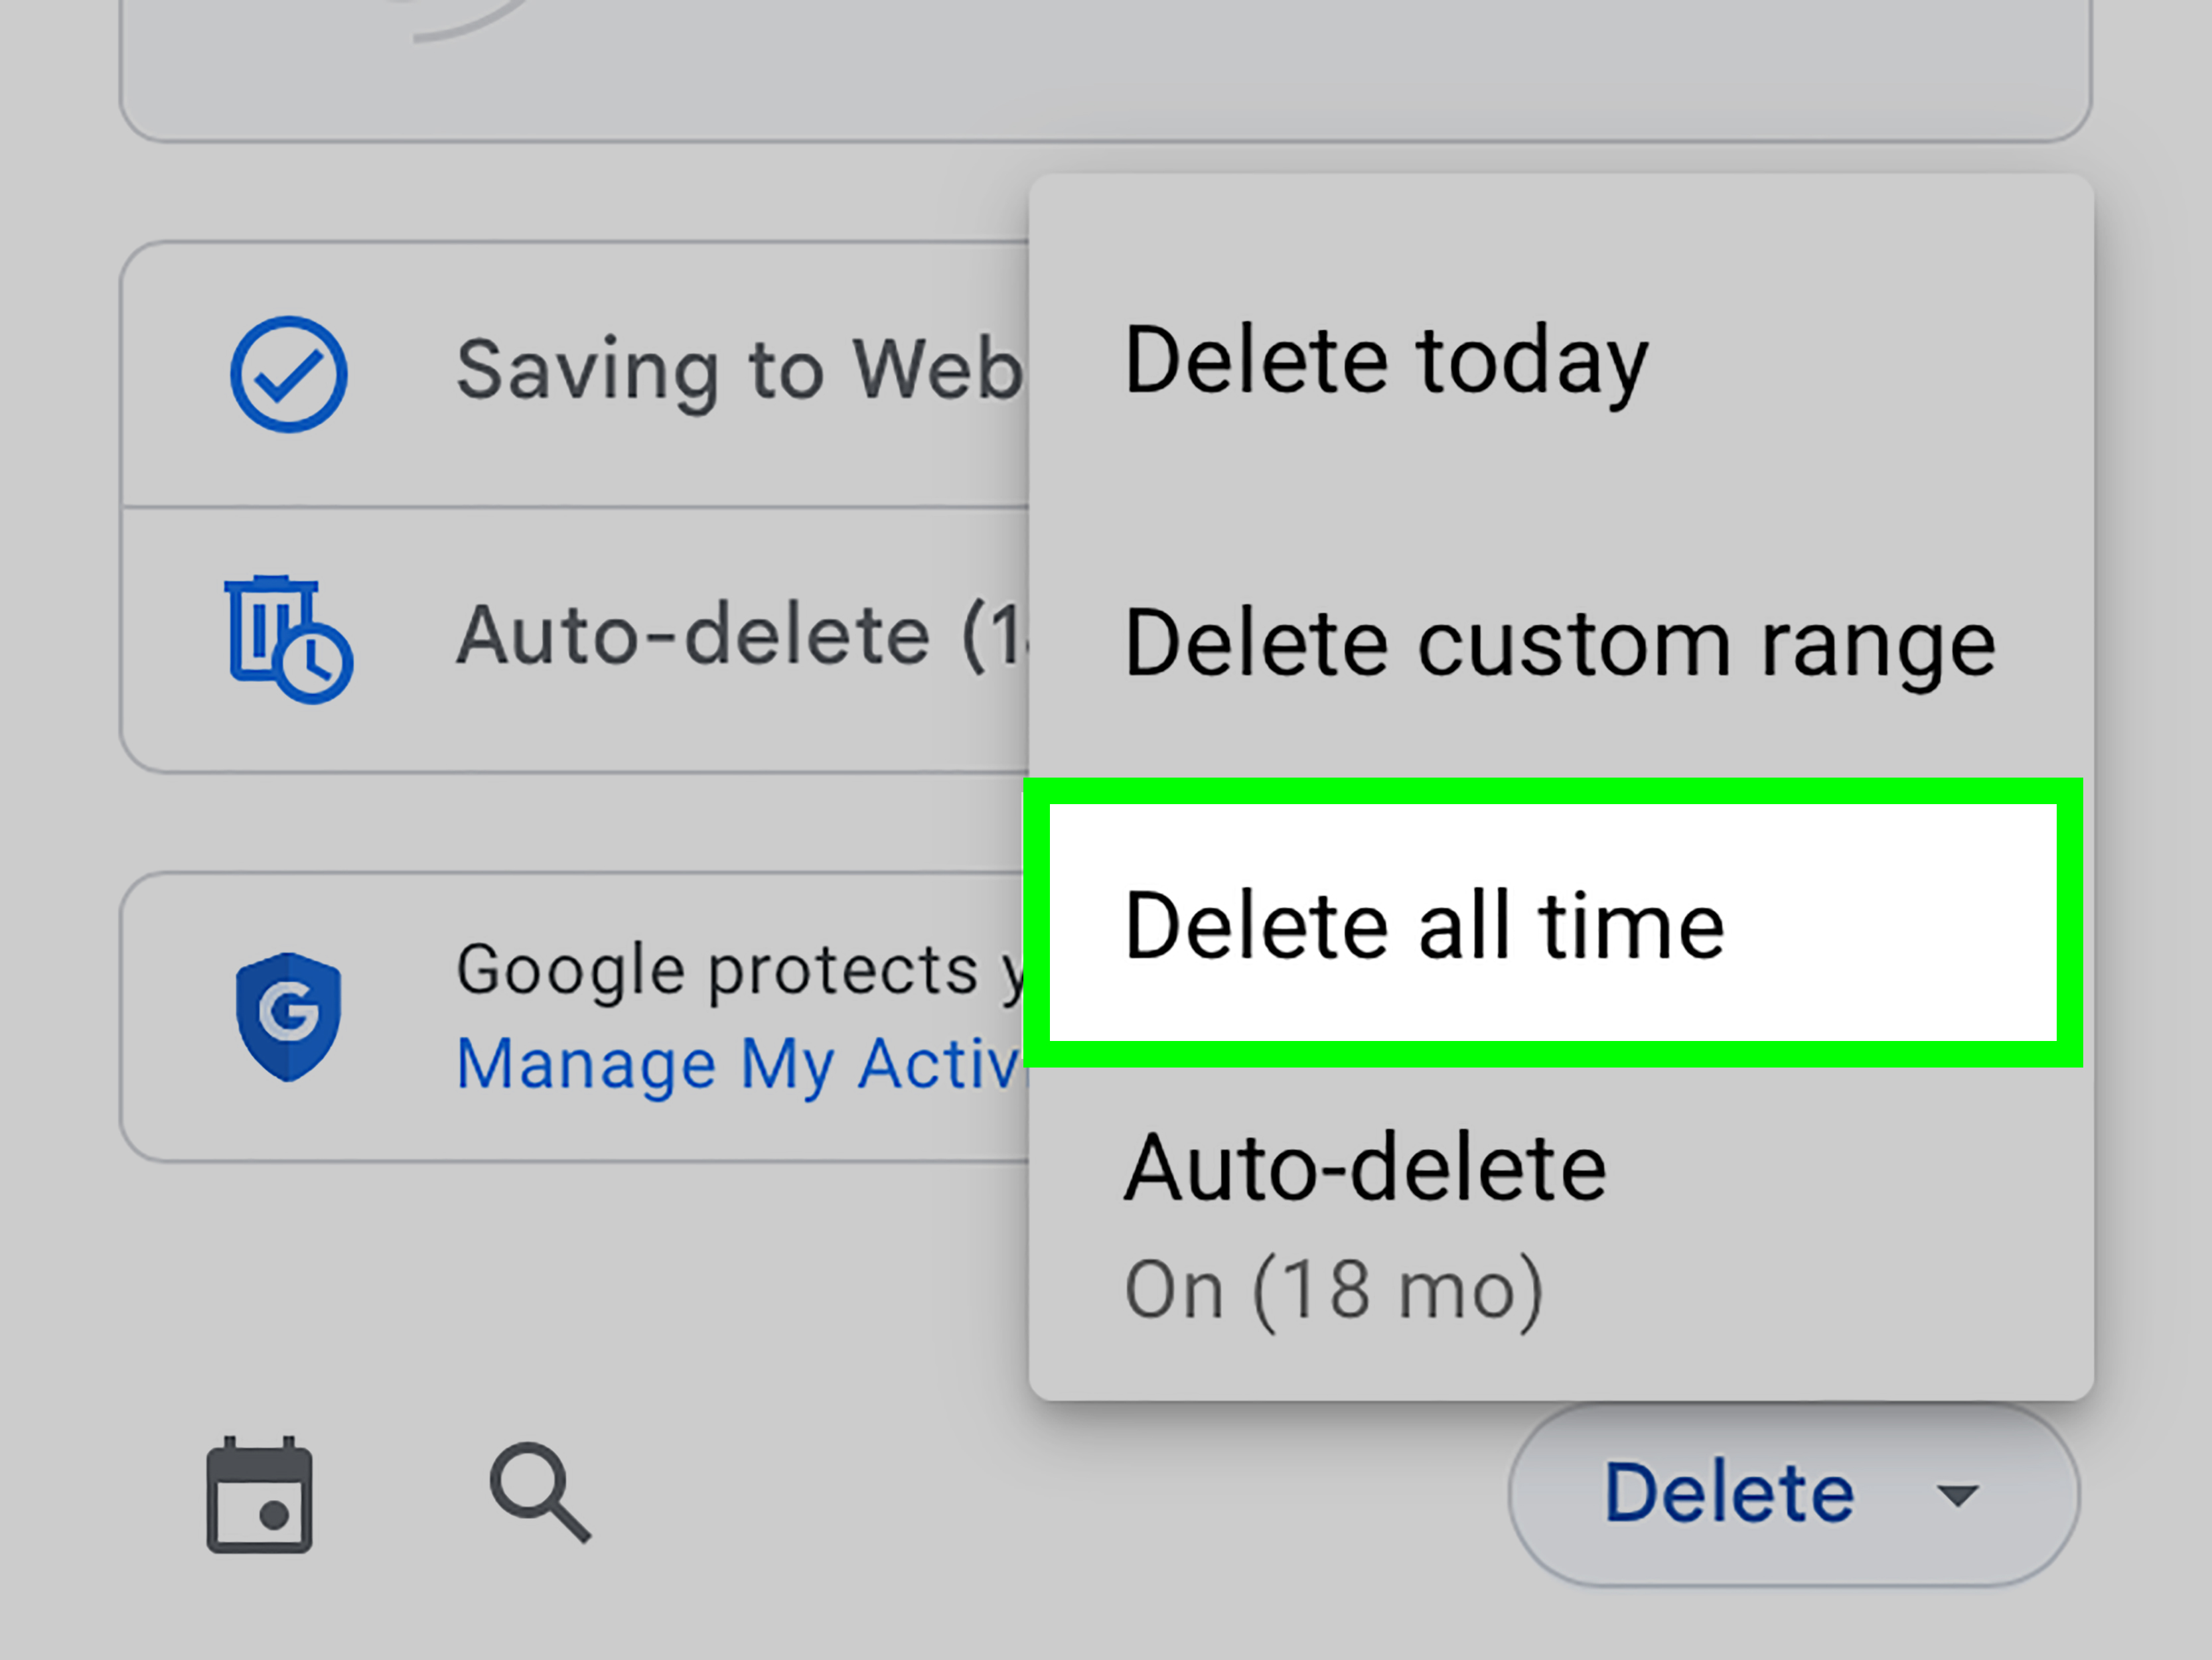Select Delete all time option

pyautogui.click(x=1553, y=922)
